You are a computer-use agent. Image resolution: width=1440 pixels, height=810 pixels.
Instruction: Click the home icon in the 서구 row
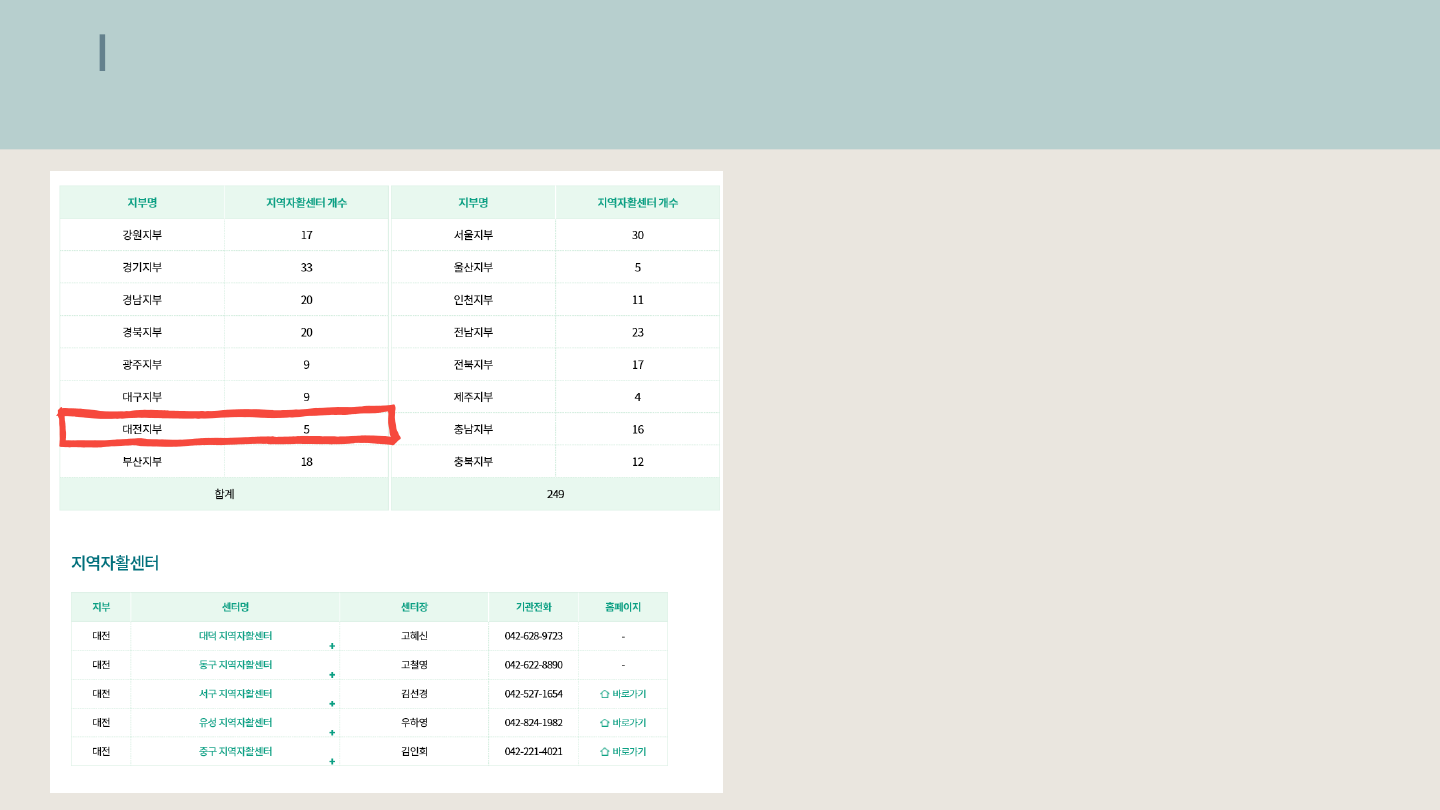[x=604, y=694]
